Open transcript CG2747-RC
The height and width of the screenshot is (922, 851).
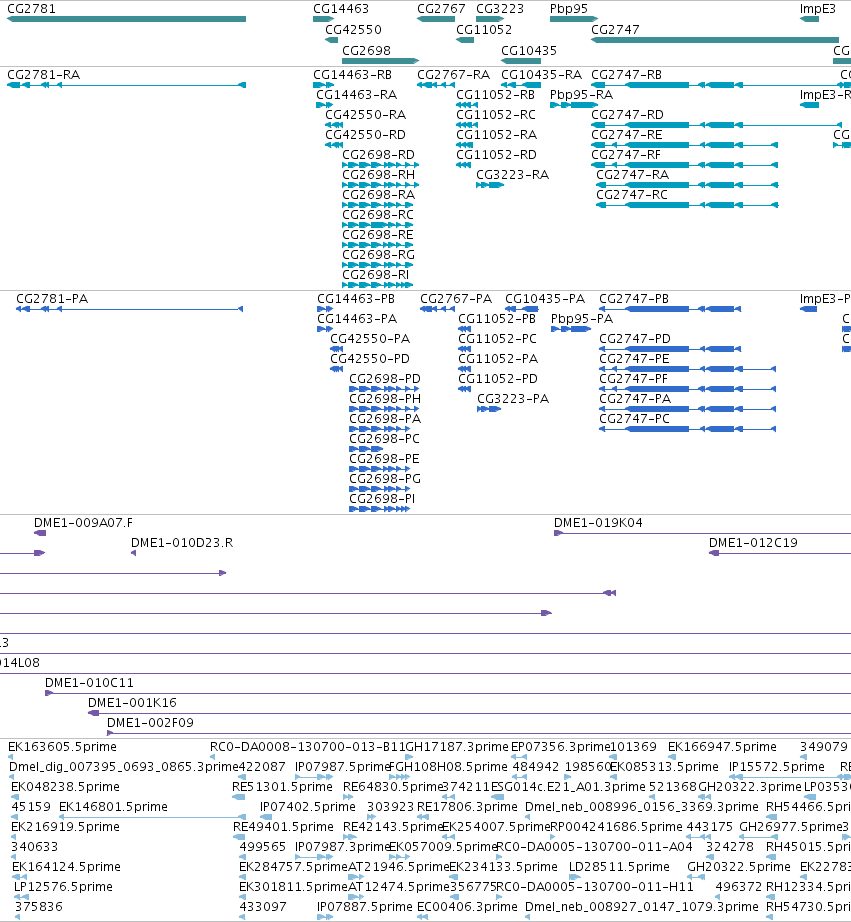pyautogui.click(x=632, y=195)
